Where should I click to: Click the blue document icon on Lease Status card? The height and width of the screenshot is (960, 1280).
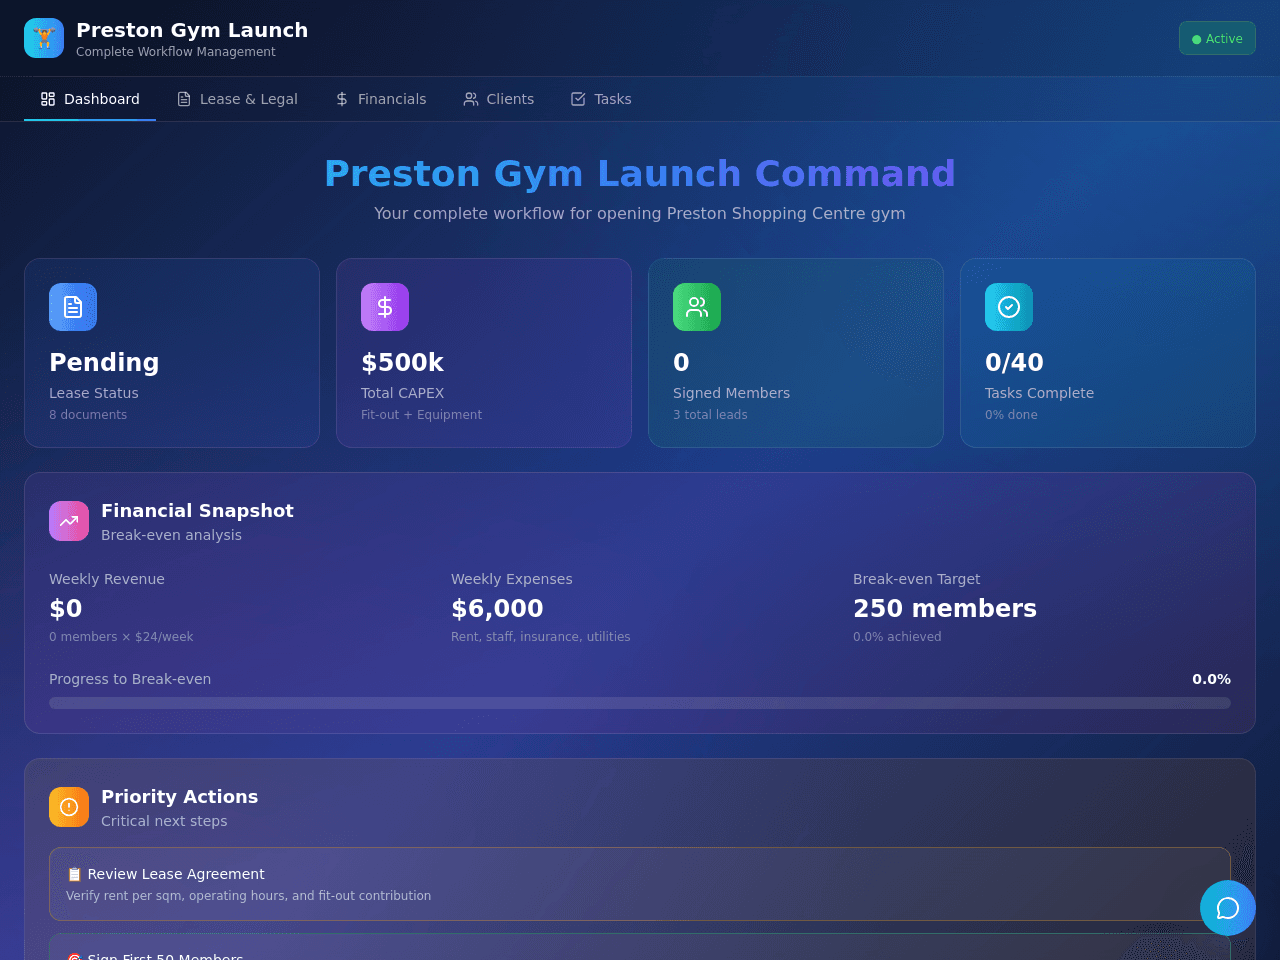tap(73, 307)
